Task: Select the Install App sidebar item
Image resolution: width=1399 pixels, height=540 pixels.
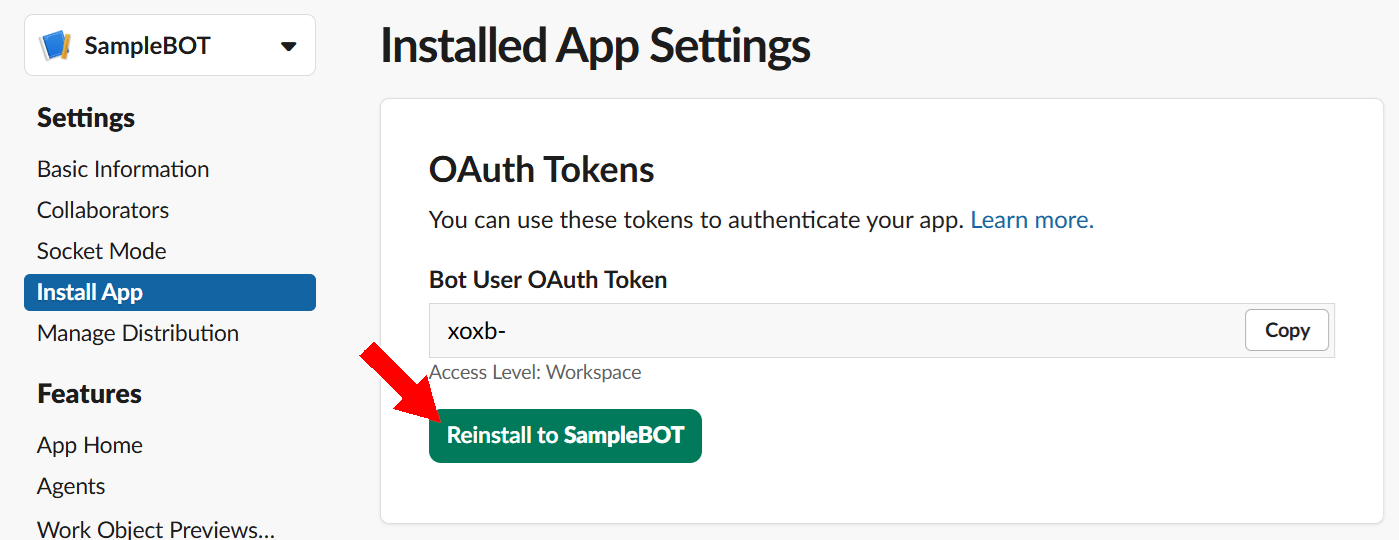Action: tap(170, 292)
